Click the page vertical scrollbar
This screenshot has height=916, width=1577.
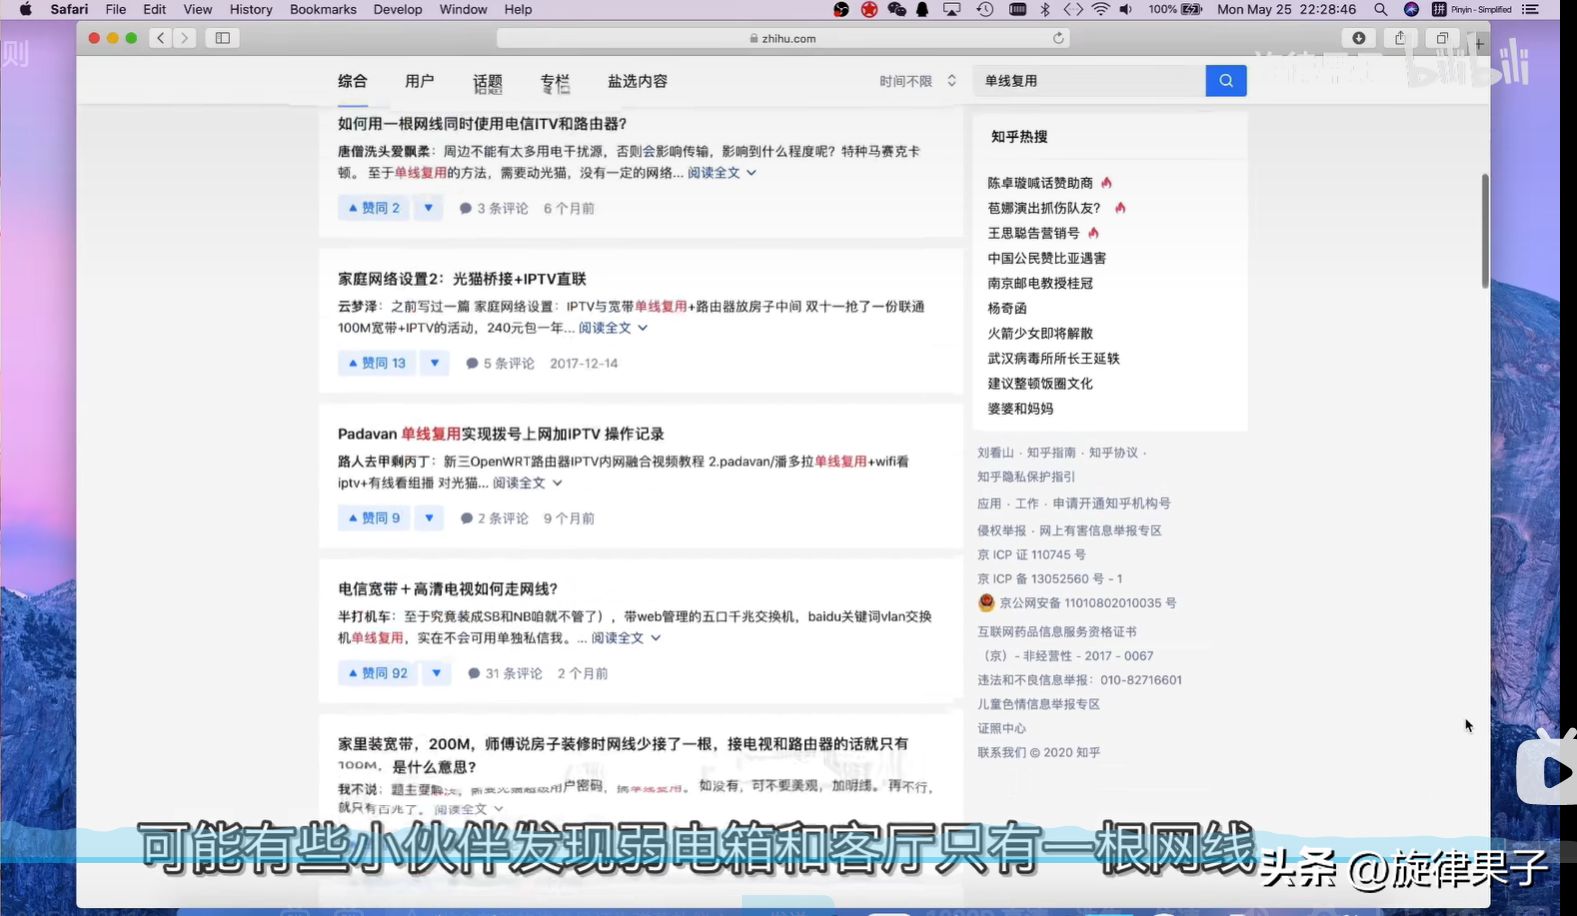coord(1485,231)
